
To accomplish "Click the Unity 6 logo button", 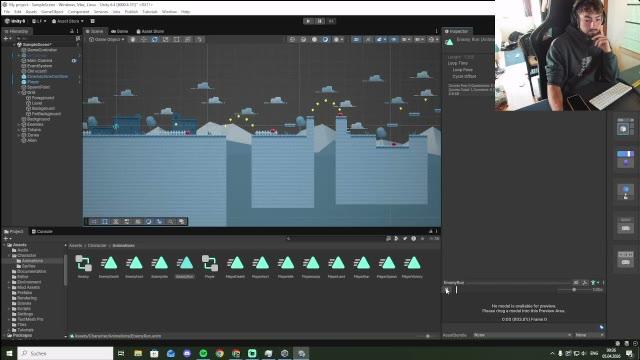I will [x=15, y=21].
